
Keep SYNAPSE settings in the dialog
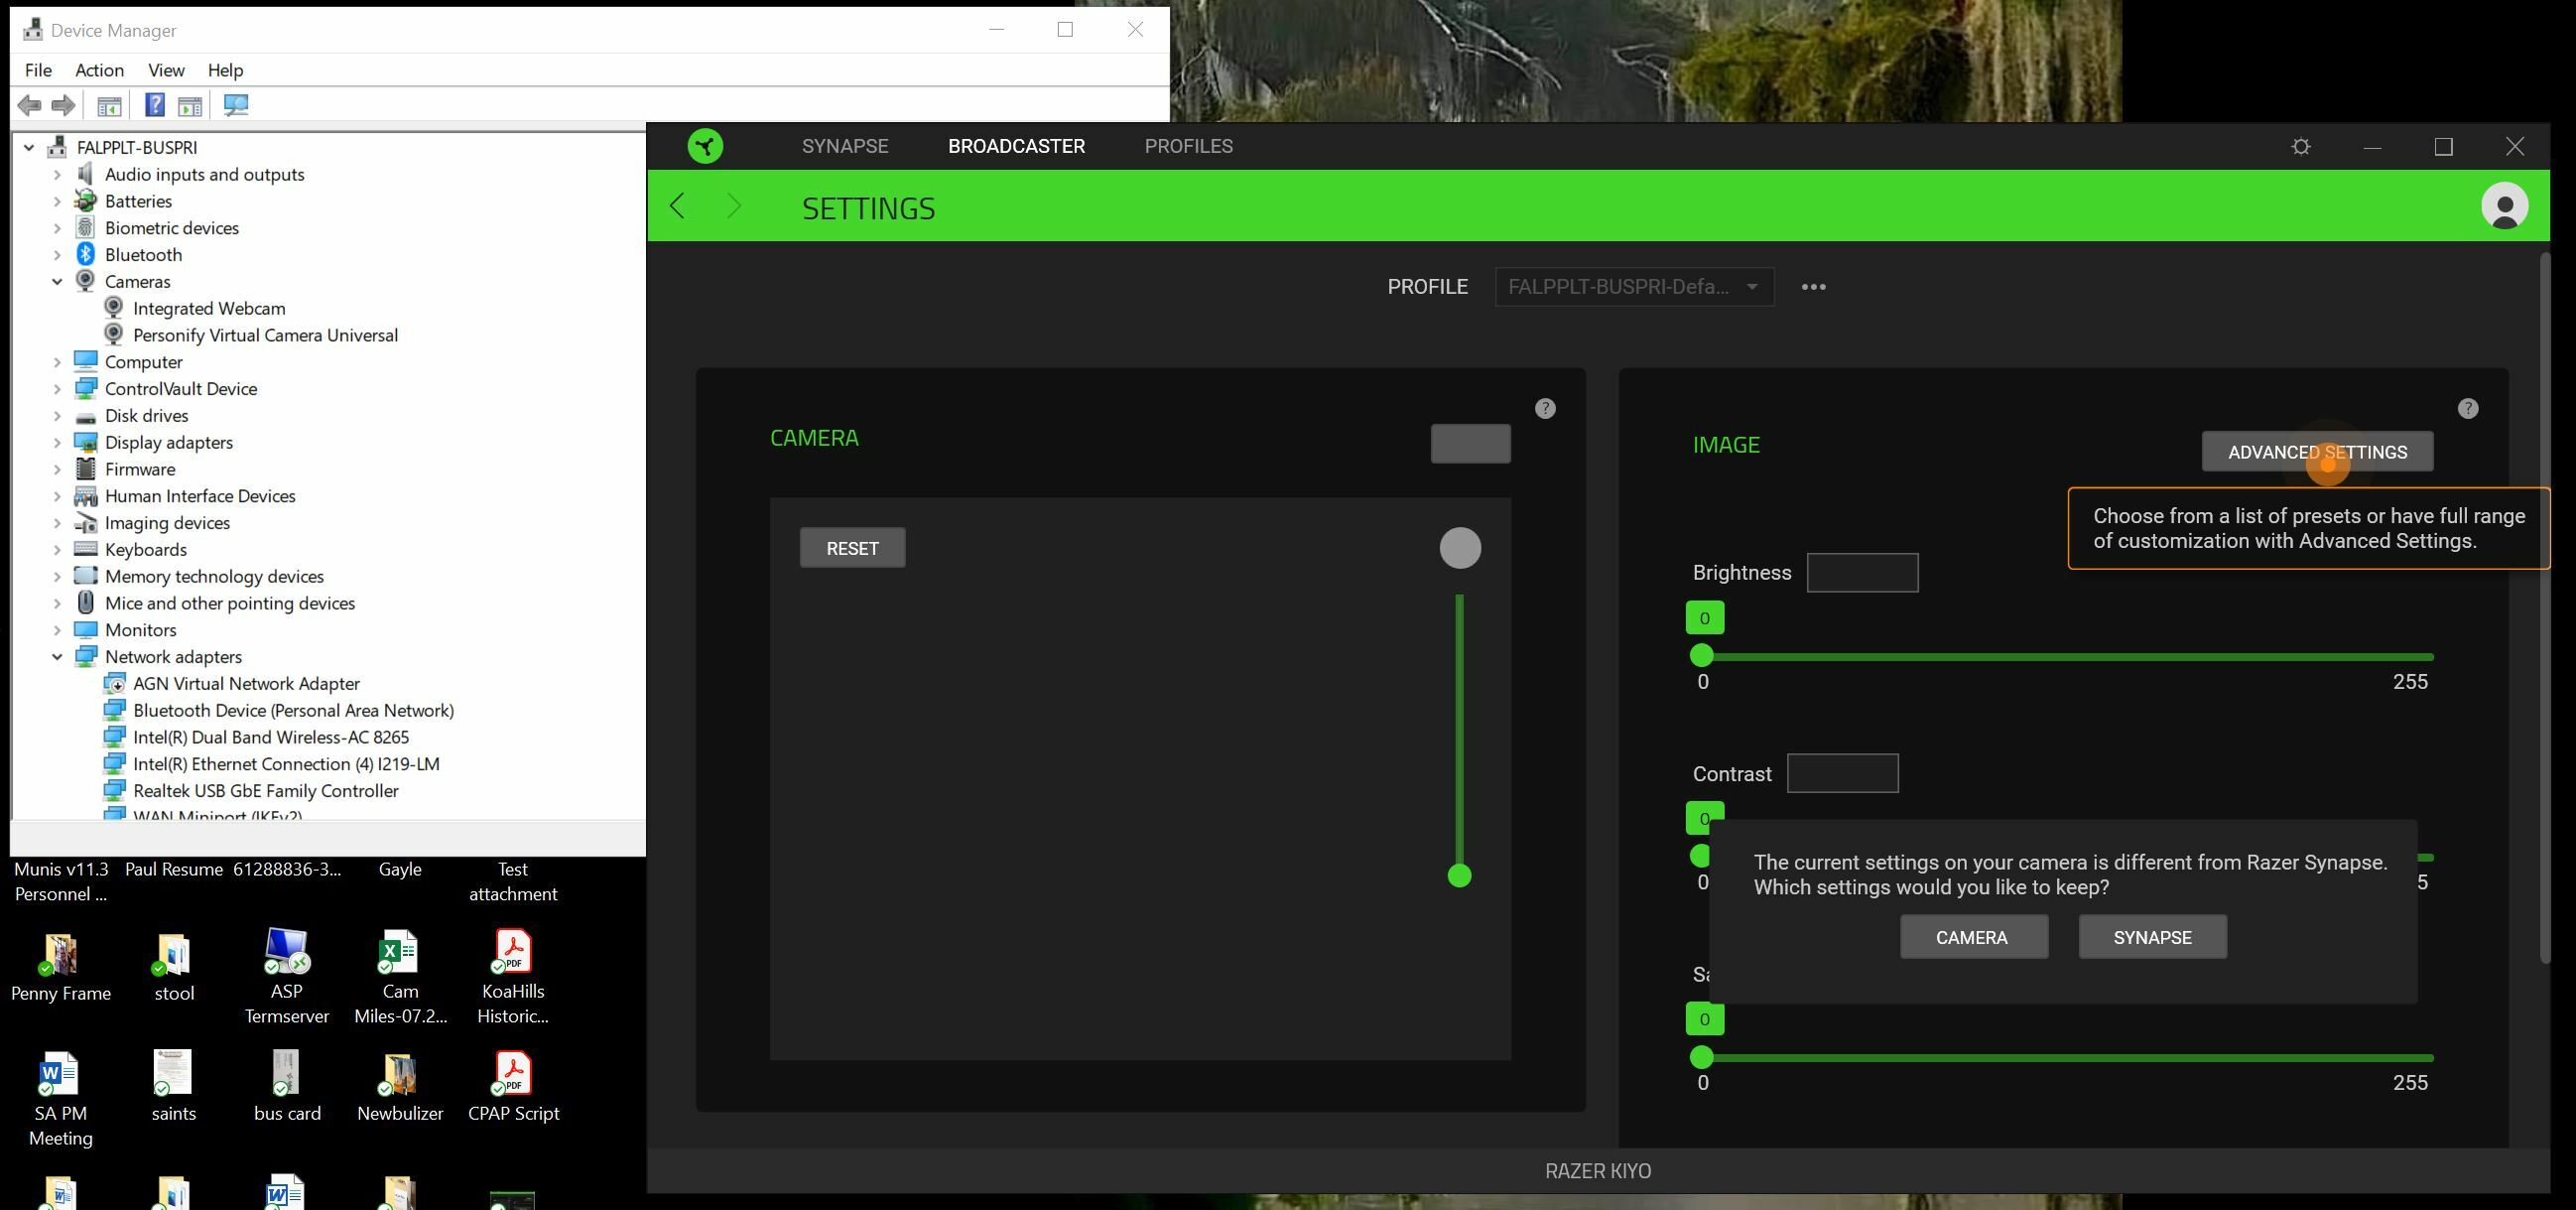coord(2152,937)
